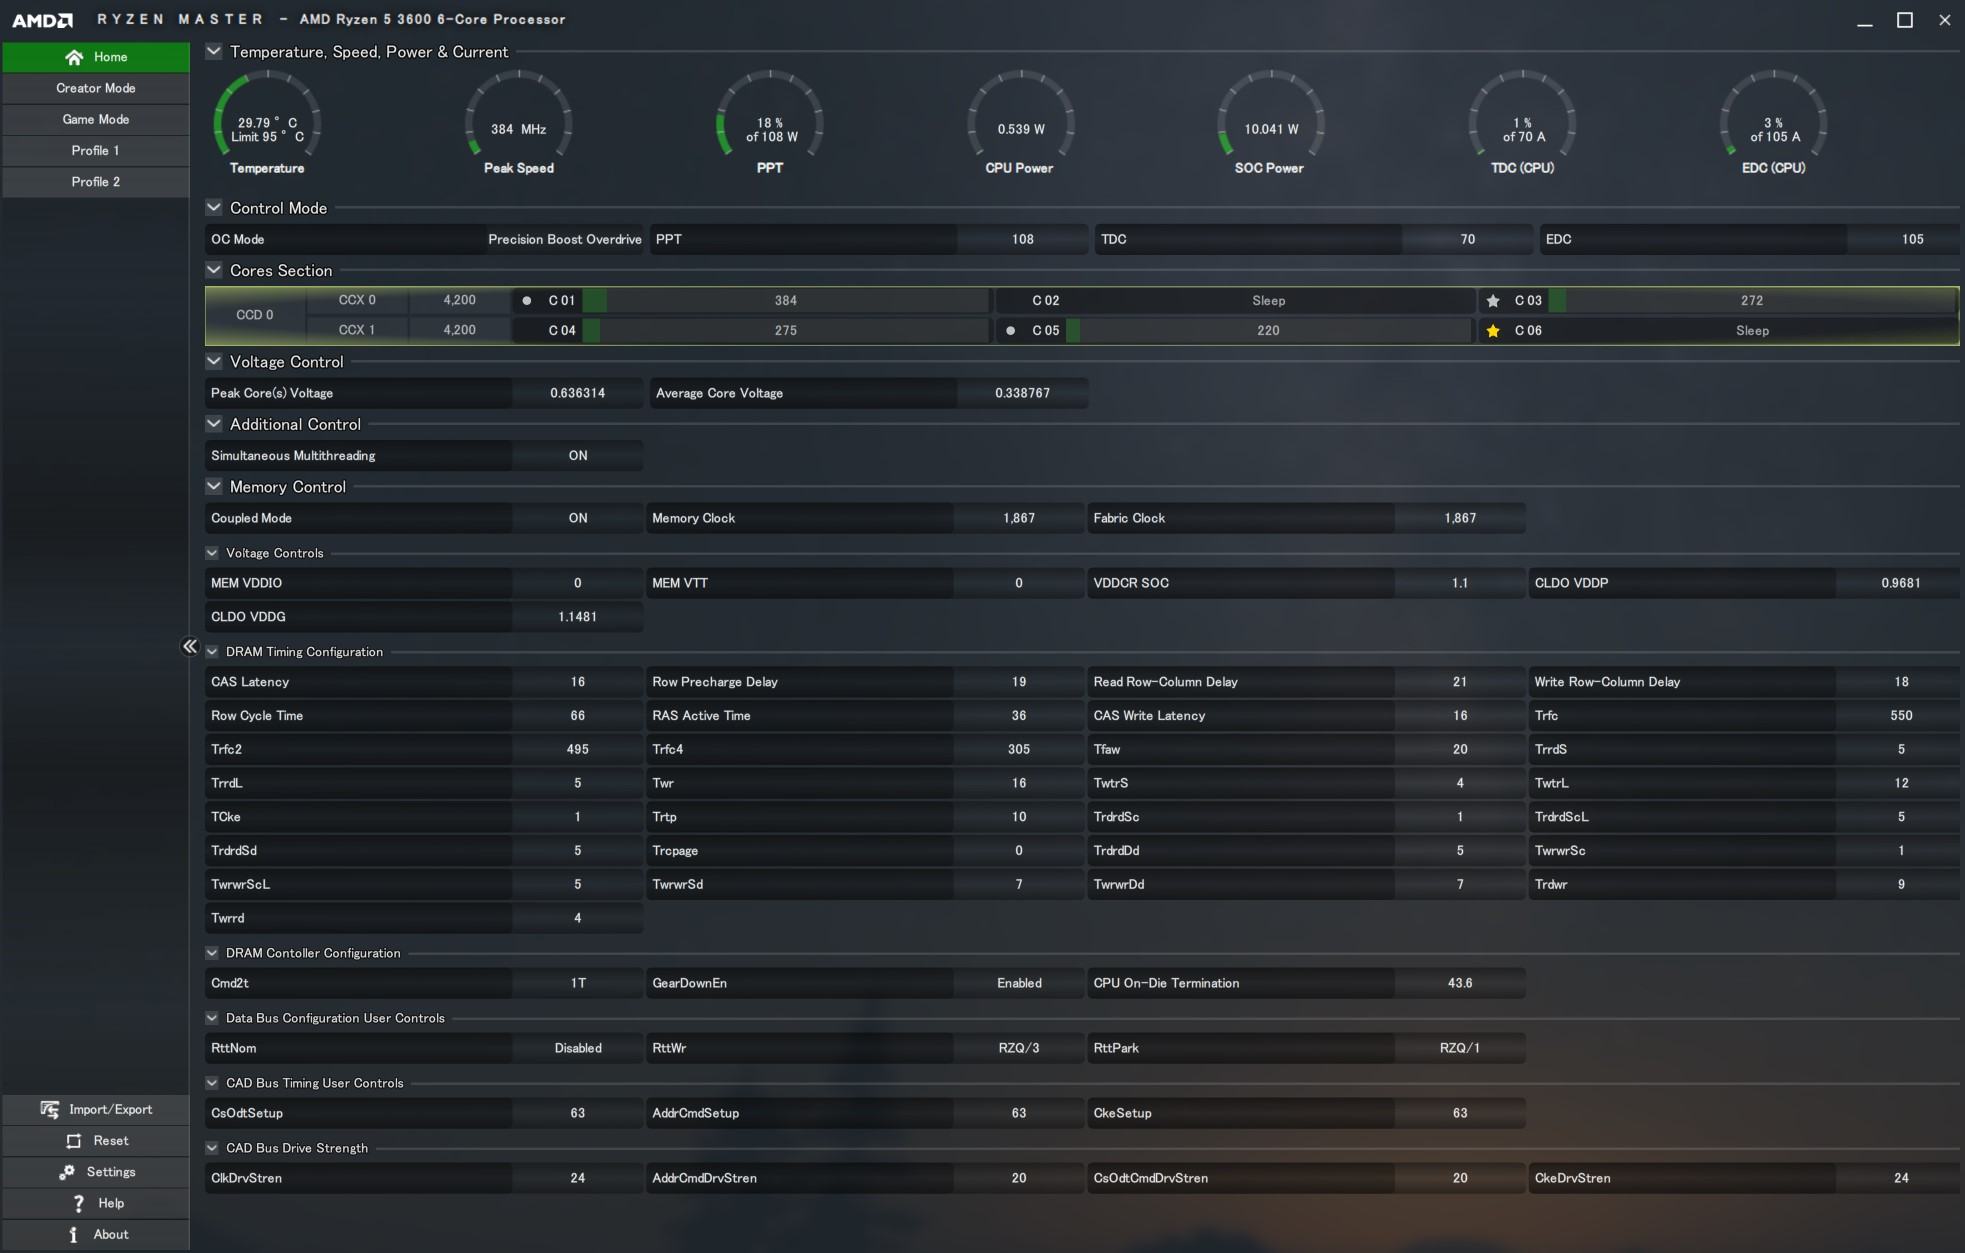Click the CkeDrvStren 24 value
Viewport: 1965px width, 1253px height.
tap(1901, 1178)
